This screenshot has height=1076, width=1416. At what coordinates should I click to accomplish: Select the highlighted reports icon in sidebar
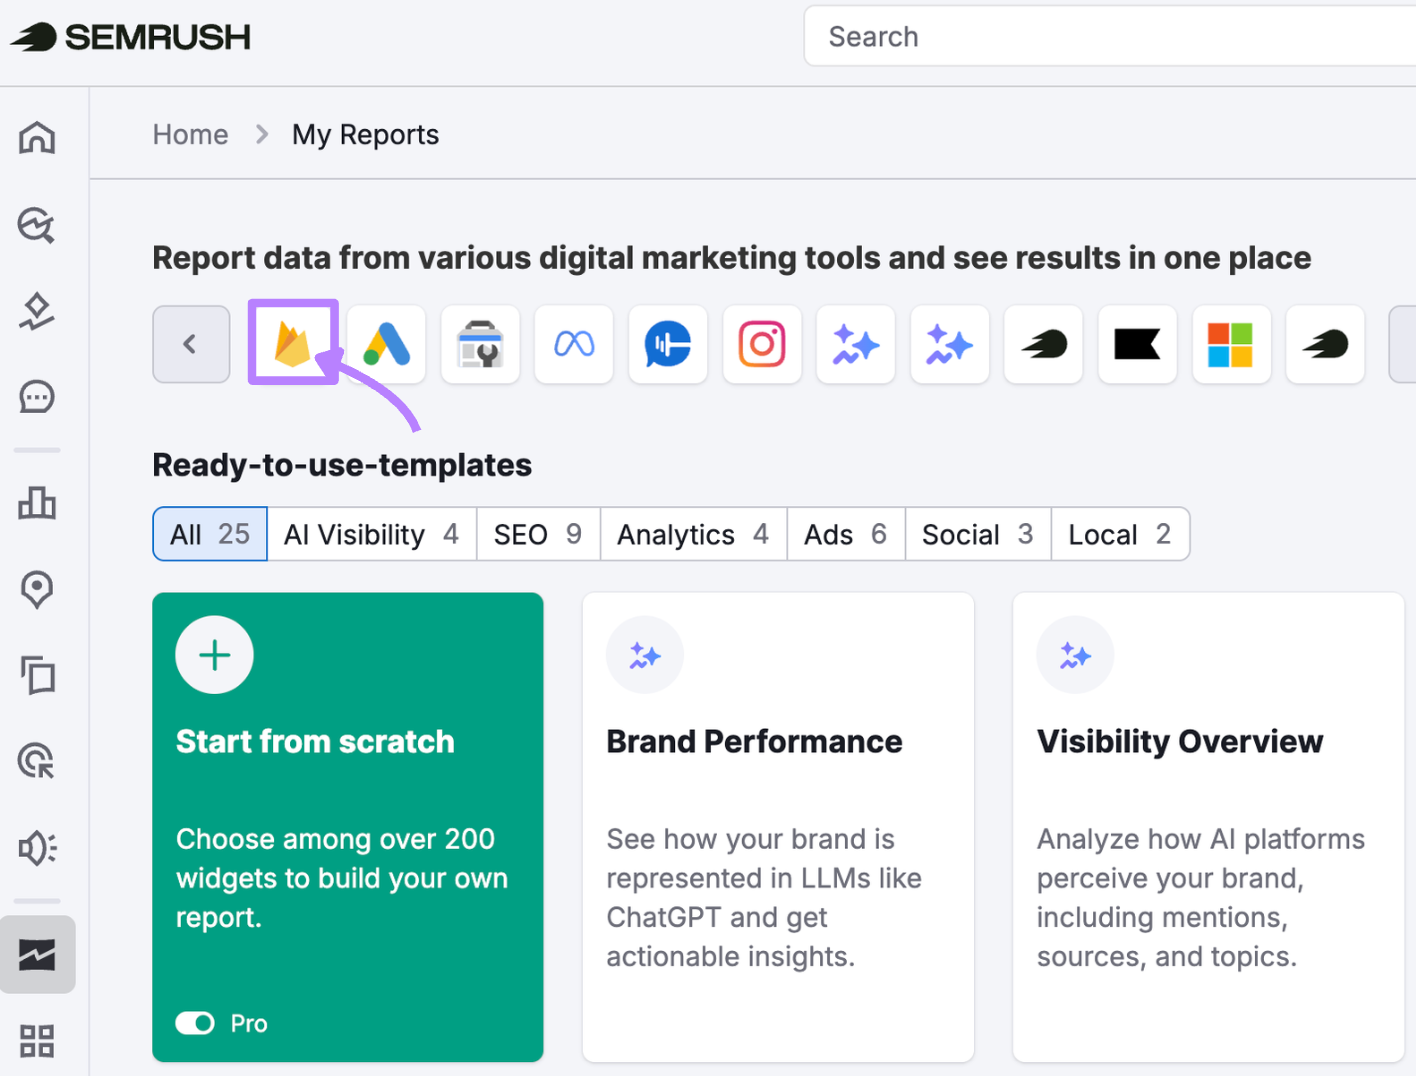point(37,954)
